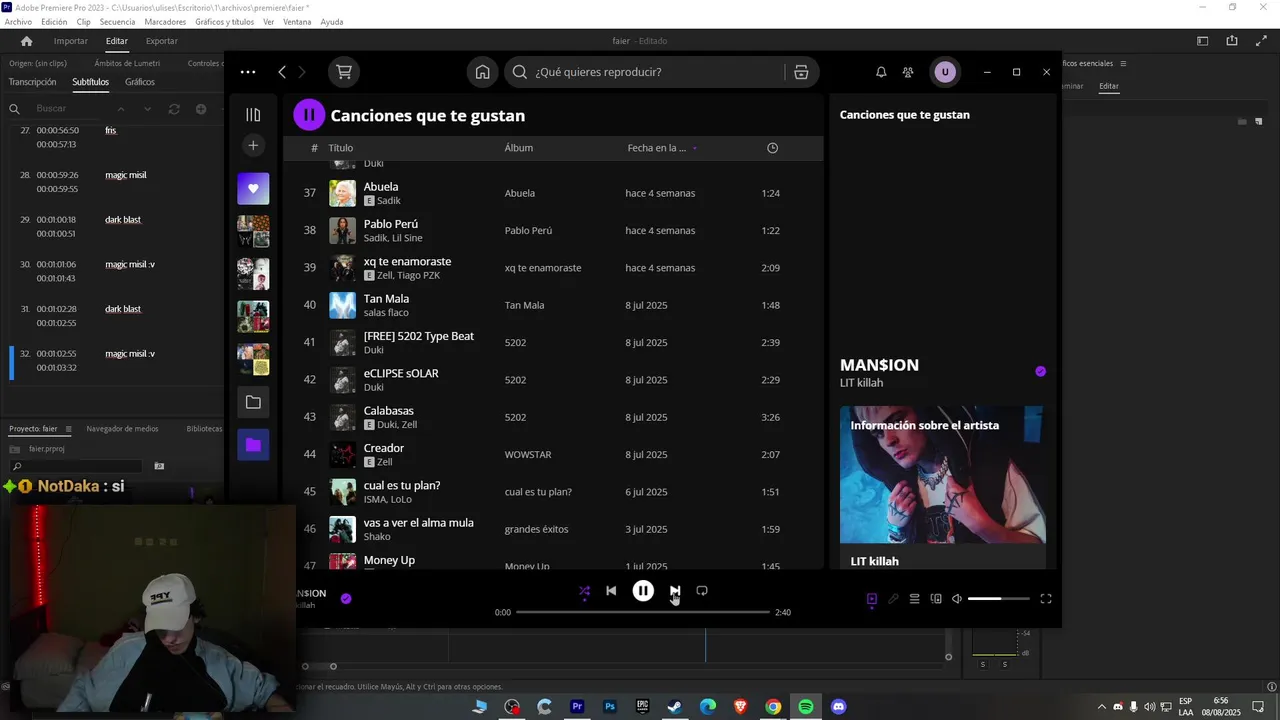Open Photoshop from the taskbar
Screen dimensions: 1280x720
pos(610,707)
